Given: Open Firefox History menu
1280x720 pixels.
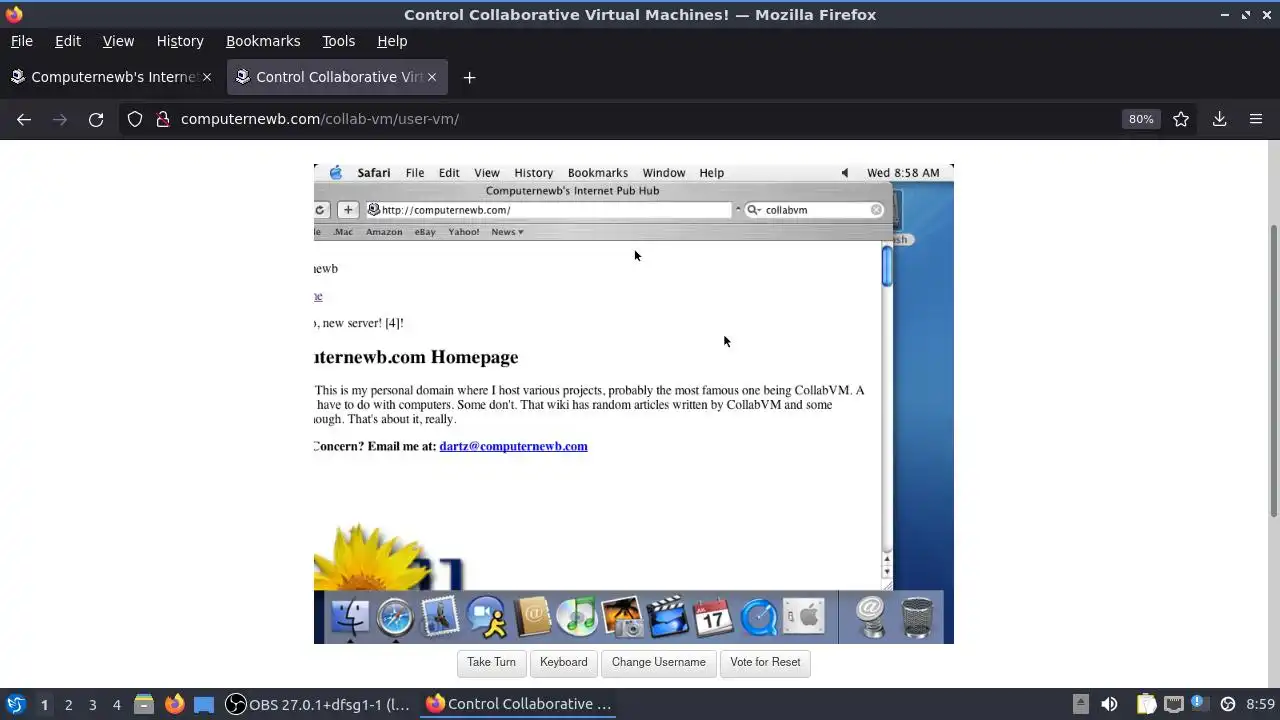Looking at the screenshot, I should click(180, 41).
